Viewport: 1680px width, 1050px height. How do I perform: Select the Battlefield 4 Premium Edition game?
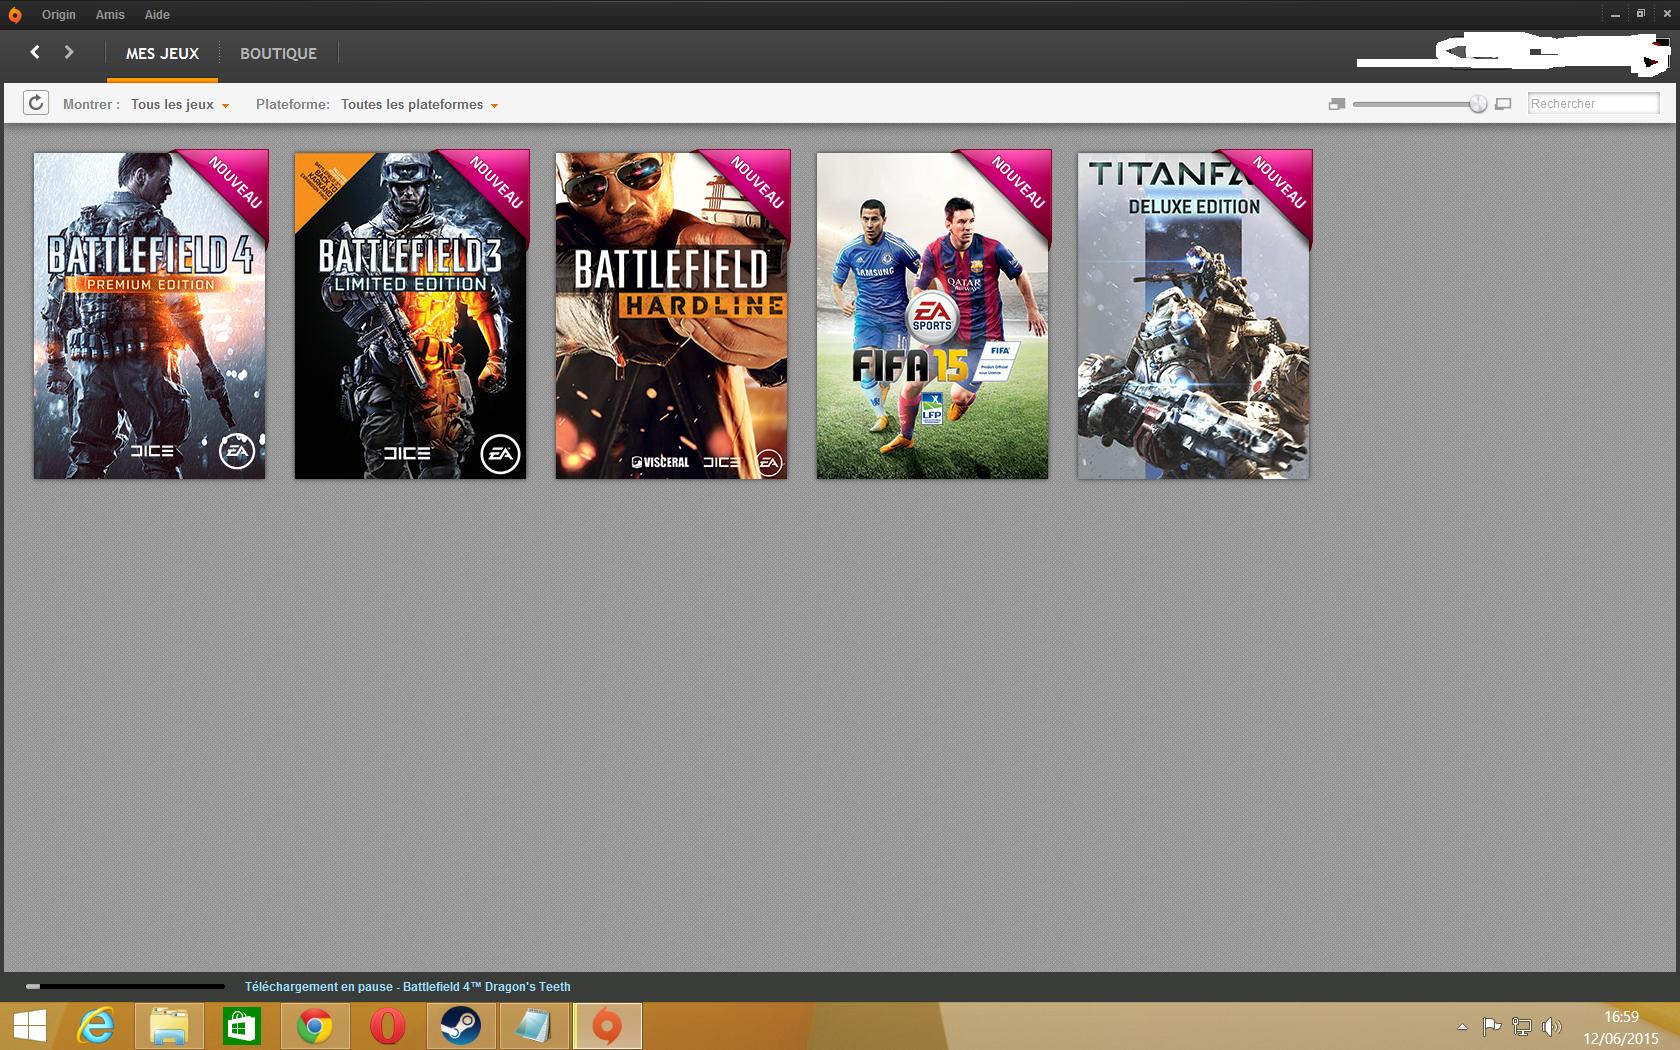click(x=150, y=315)
